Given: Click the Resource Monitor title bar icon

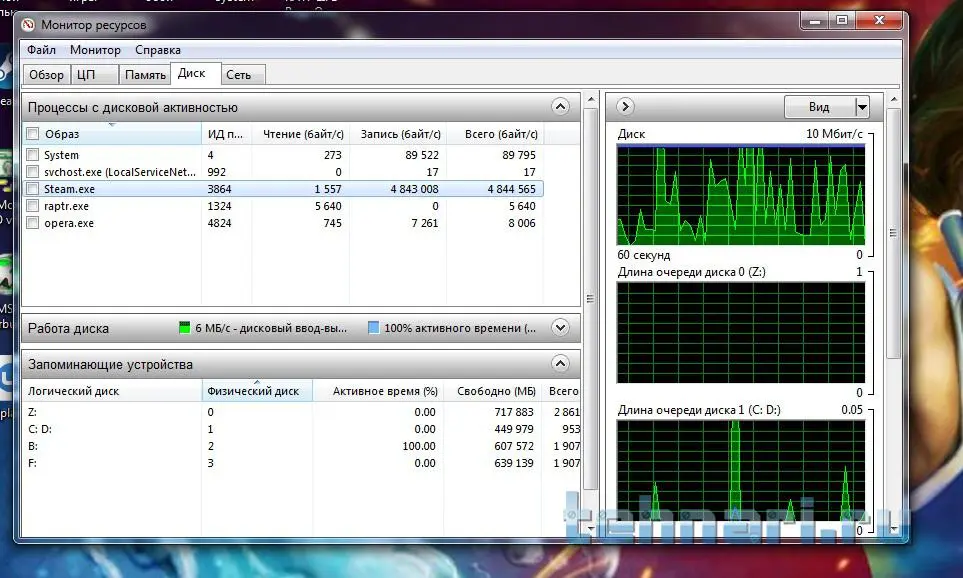Looking at the screenshot, I should (28, 25).
